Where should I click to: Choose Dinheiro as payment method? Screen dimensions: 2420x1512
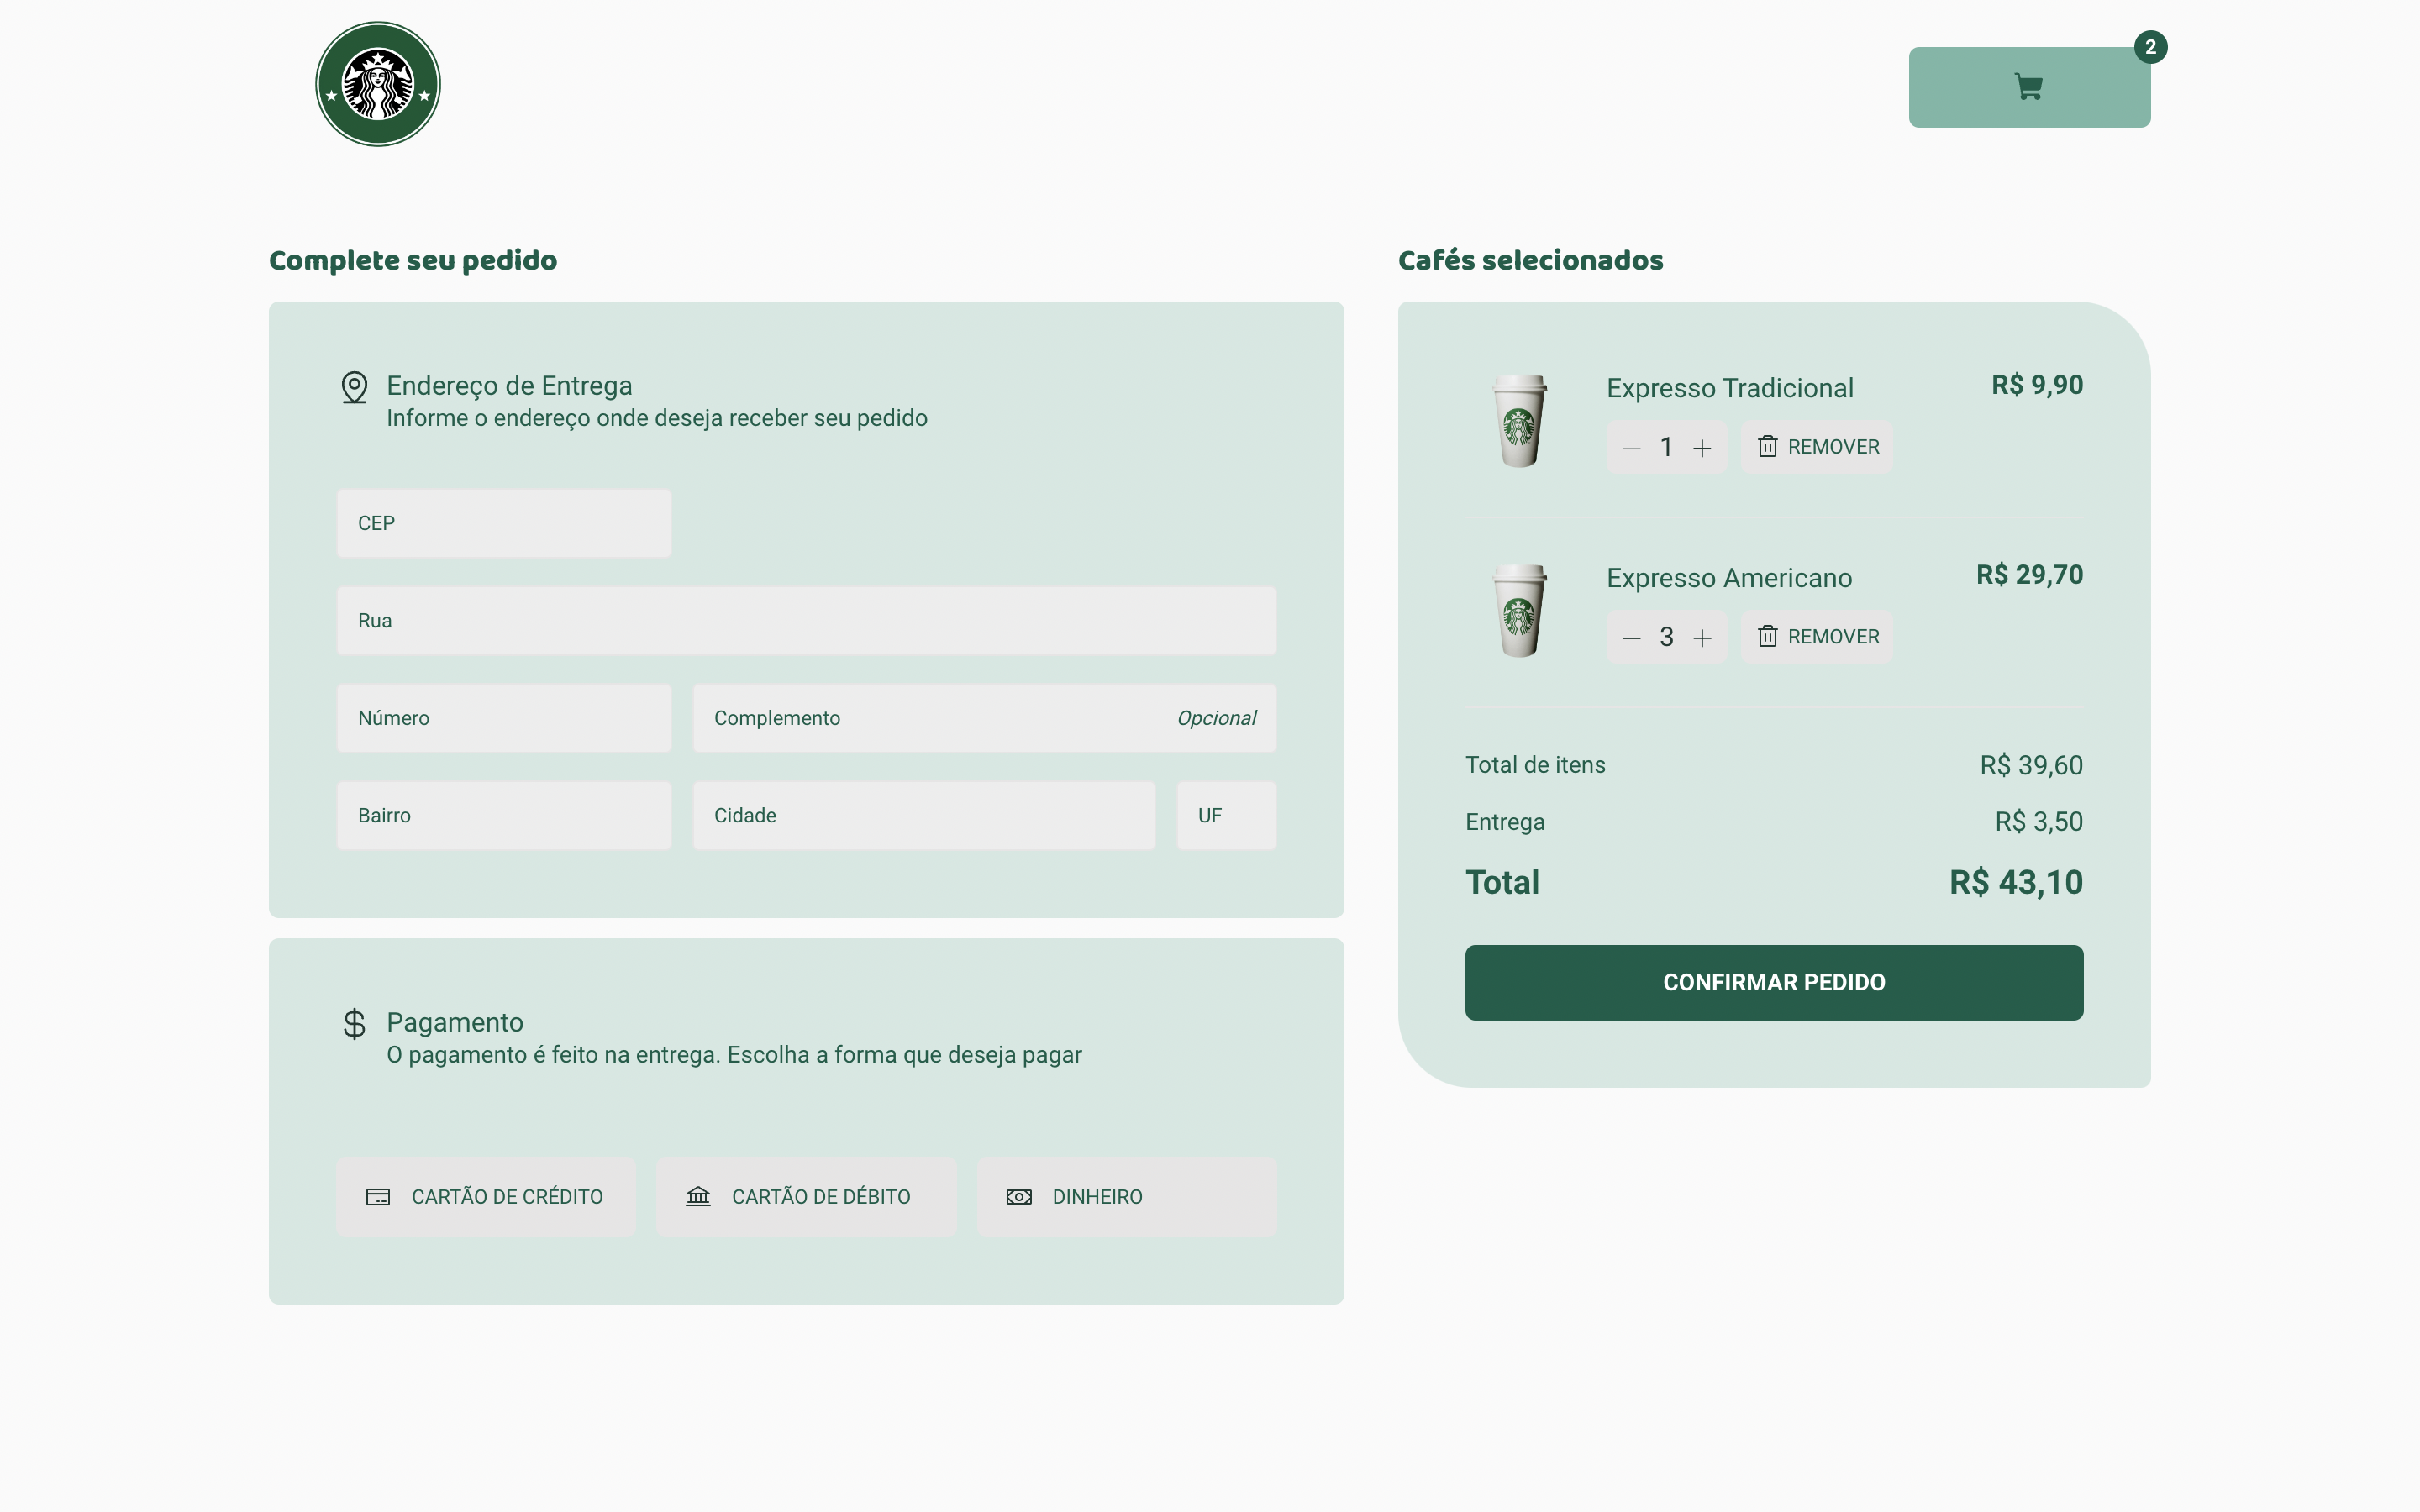tap(1126, 1197)
